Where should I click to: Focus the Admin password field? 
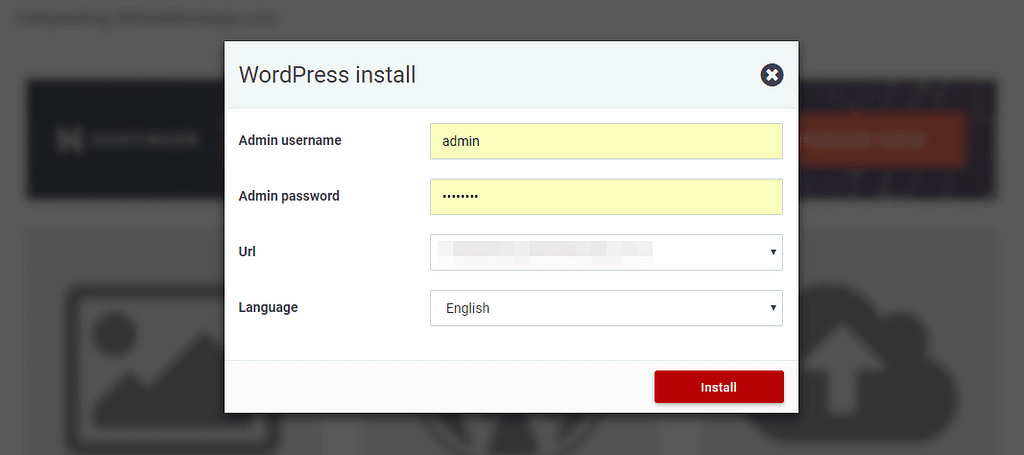[606, 196]
